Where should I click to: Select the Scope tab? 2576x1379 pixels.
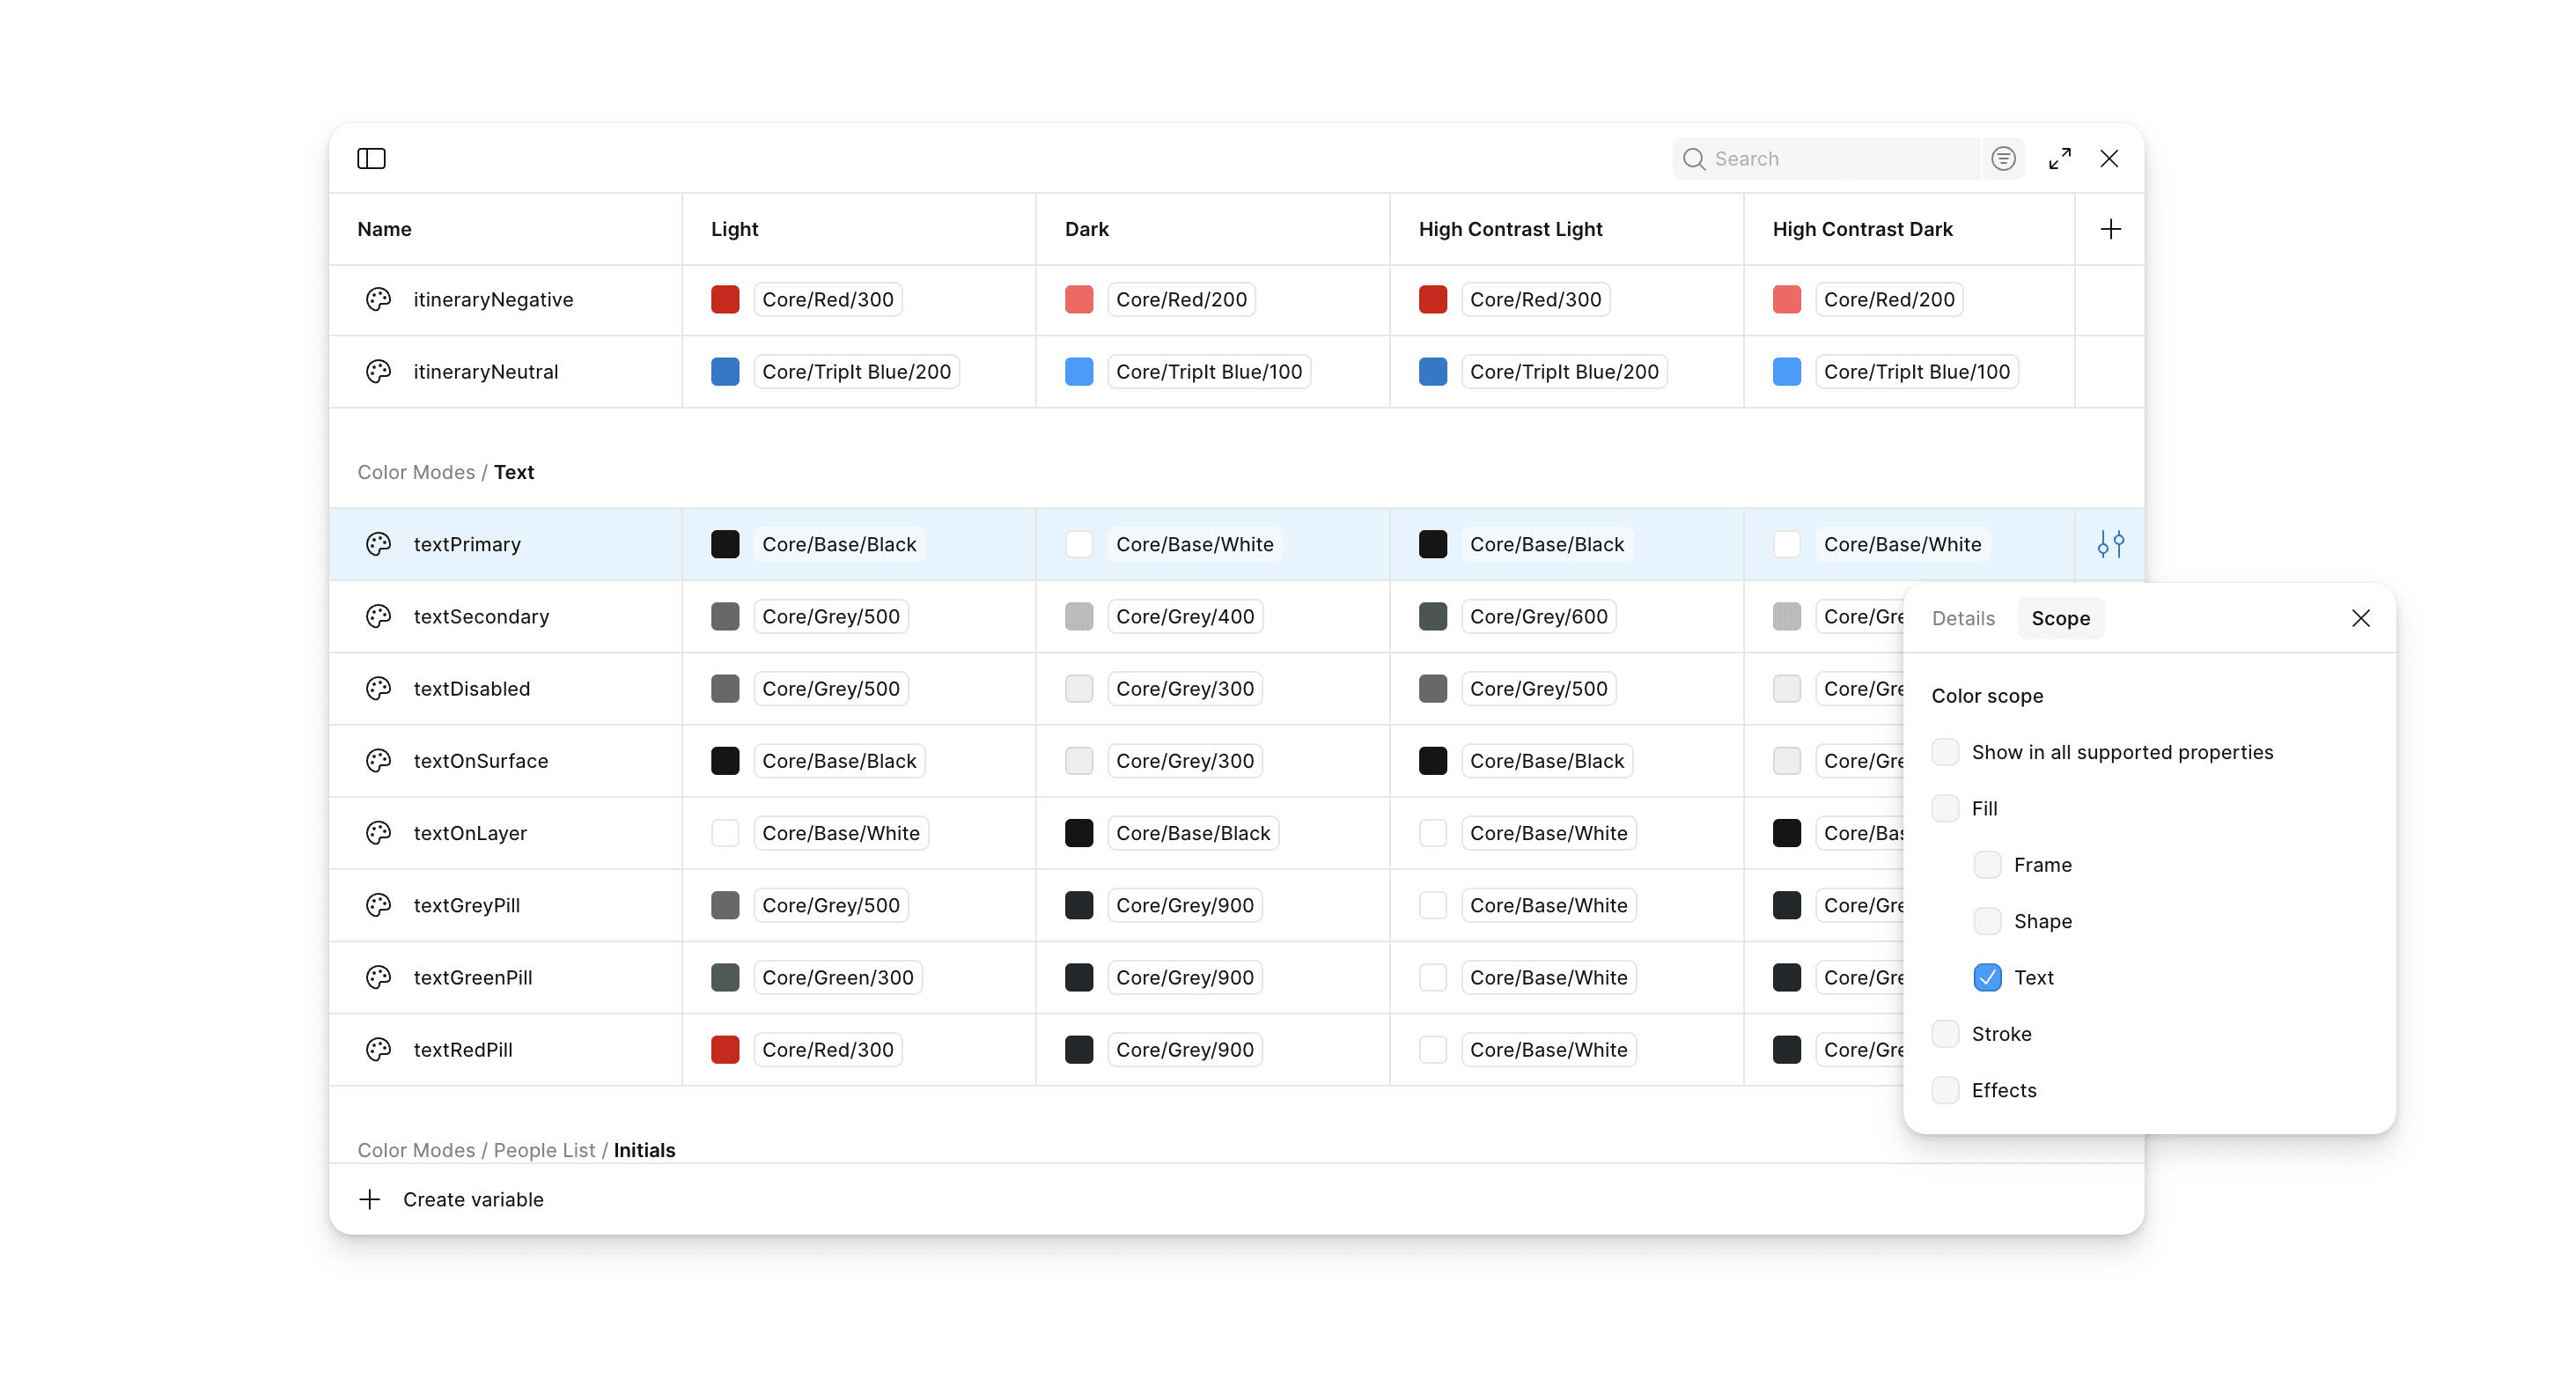point(2060,618)
